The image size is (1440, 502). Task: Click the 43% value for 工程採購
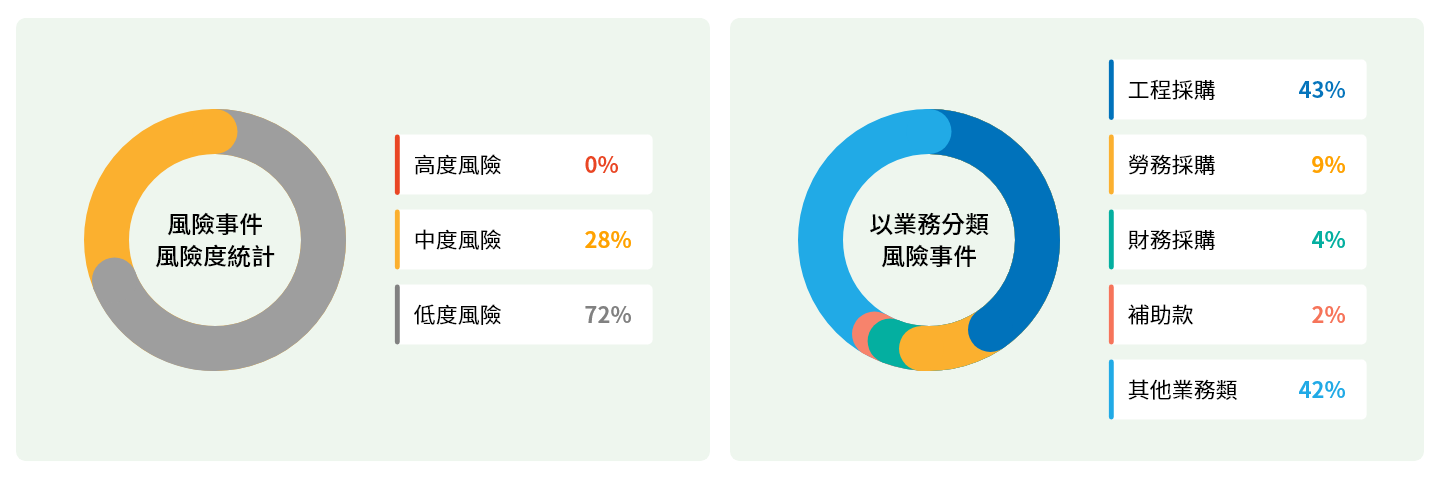1321,90
